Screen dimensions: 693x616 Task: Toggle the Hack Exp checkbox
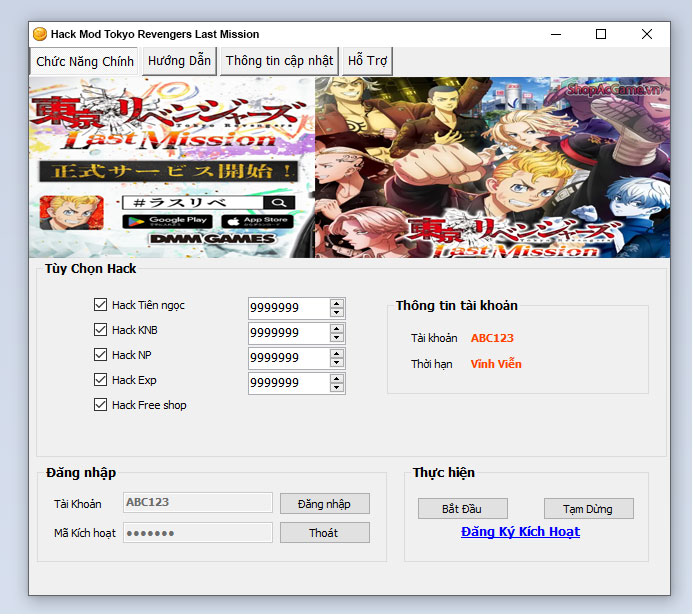click(x=100, y=380)
